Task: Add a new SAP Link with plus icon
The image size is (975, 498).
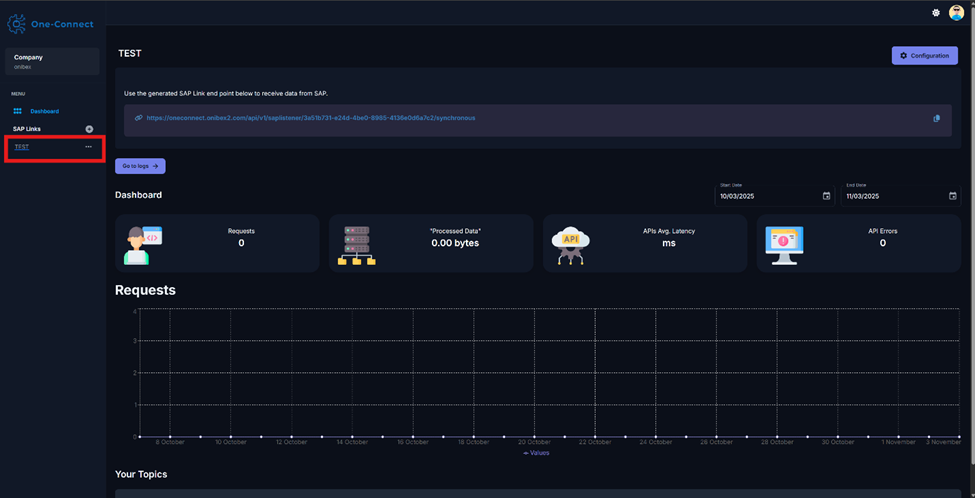Action: tap(89, 129)
